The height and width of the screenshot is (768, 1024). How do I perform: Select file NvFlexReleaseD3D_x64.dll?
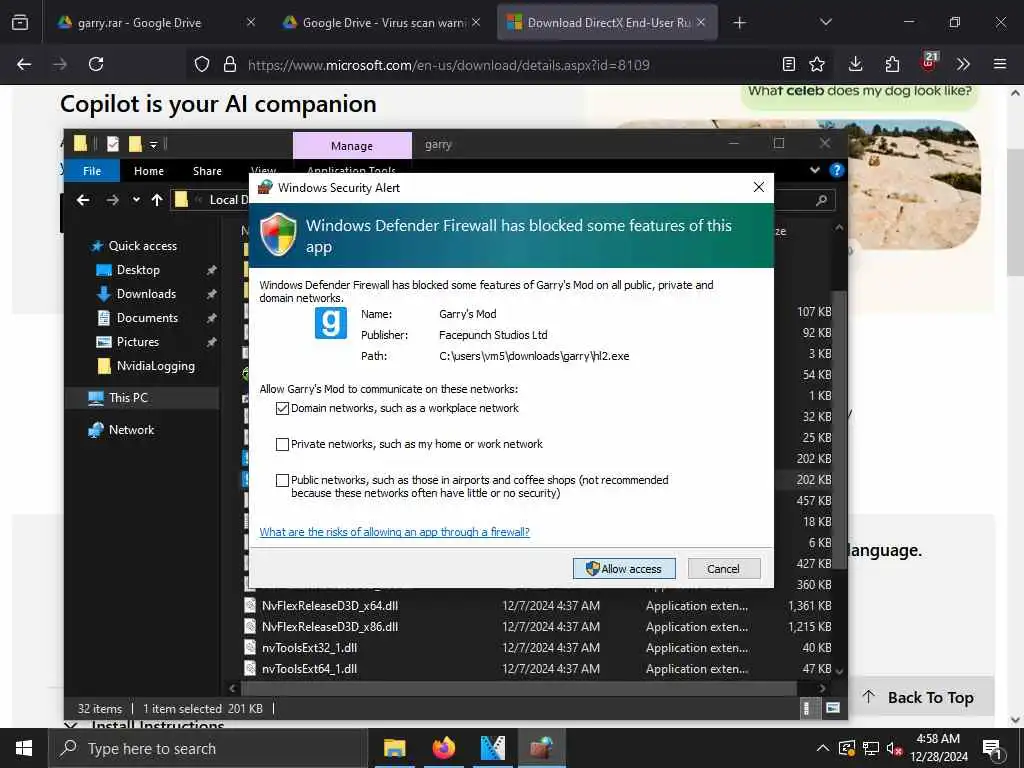click(x=330, y=605)
